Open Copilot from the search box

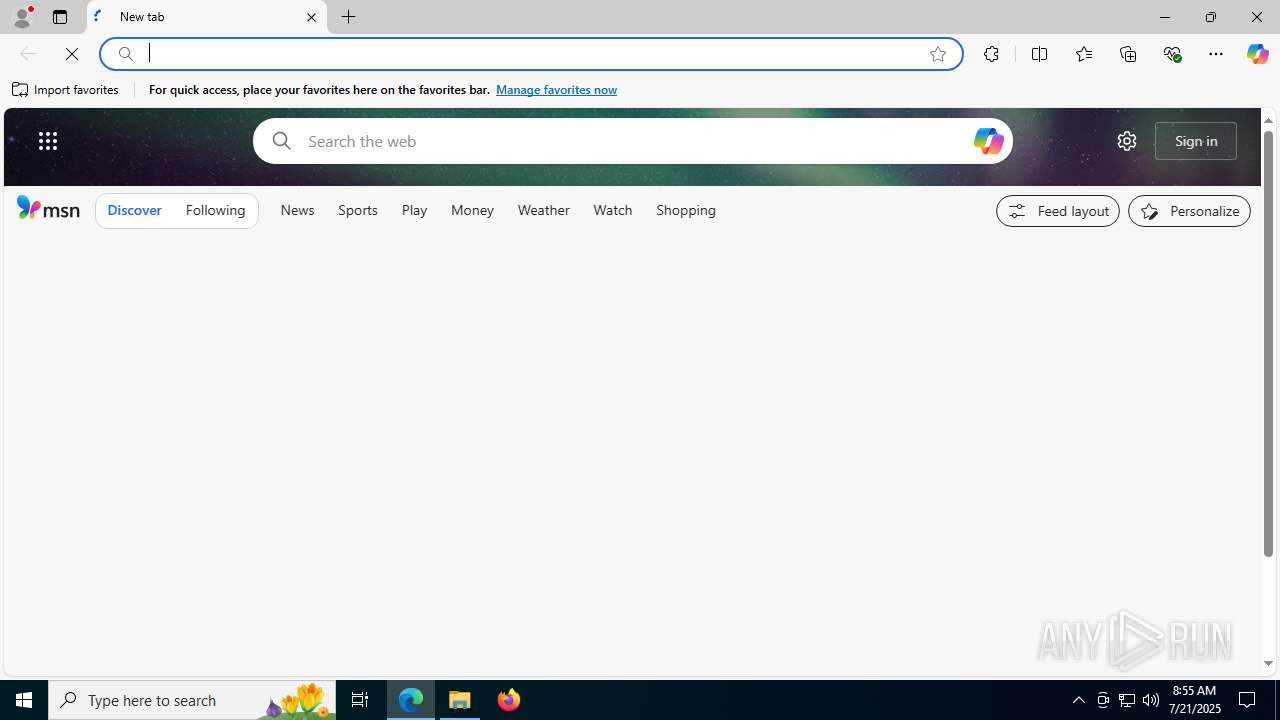pyautogui.click(x=988, y=141)
